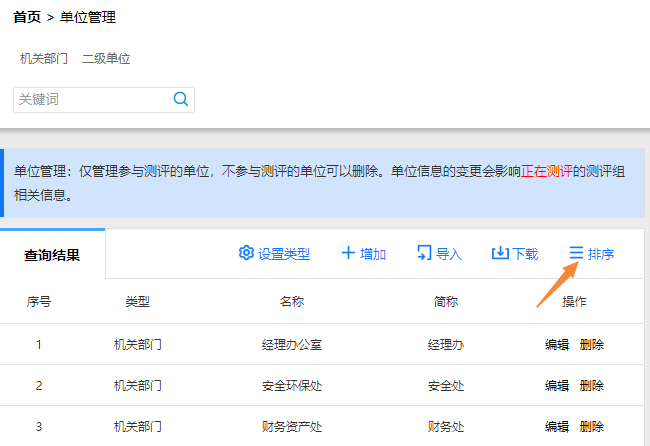The width and height of the screenshot is (650, 446).
Task: Click the 简称 column header
Action: (x=446, y=301)
